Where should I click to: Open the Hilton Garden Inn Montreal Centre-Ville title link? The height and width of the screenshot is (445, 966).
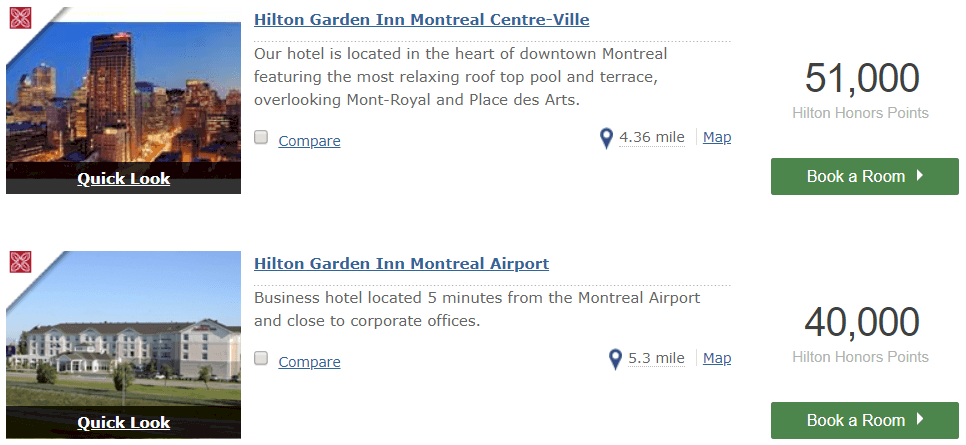(x=421, y=20)
